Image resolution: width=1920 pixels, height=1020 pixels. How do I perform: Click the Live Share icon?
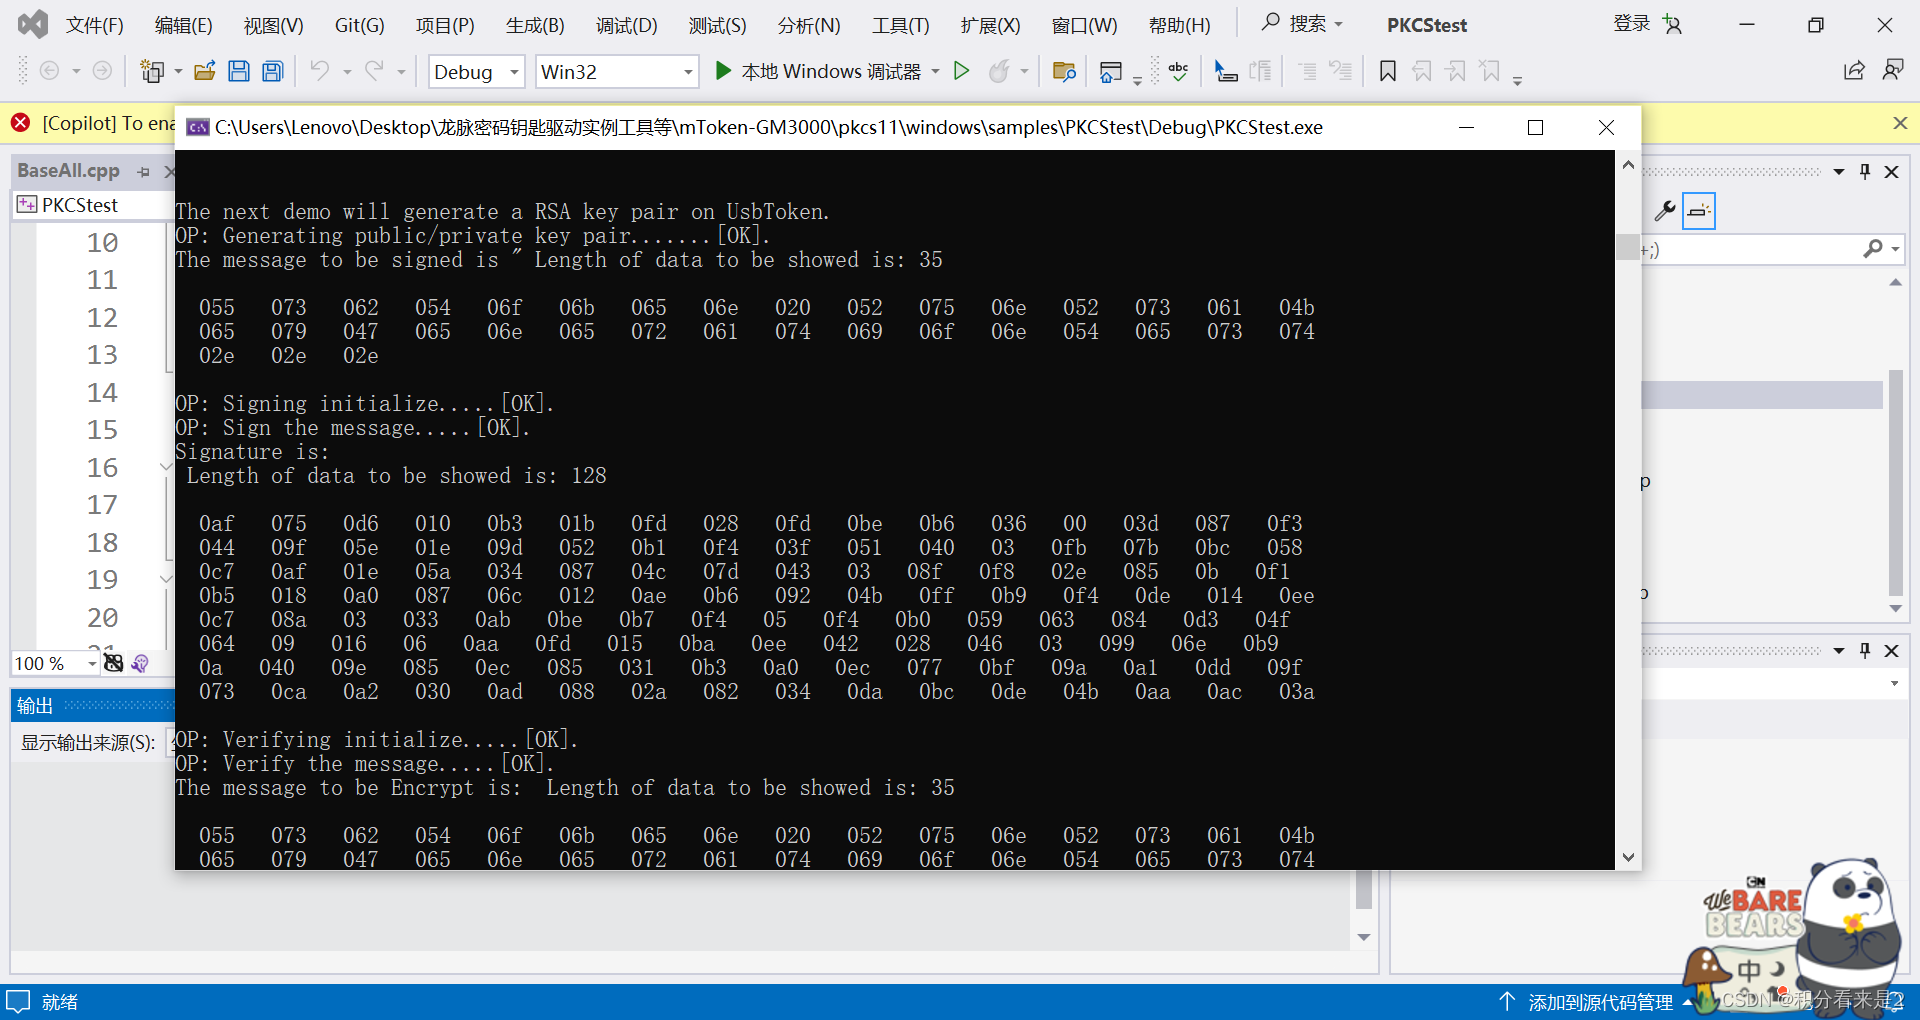[x=1854, y=70]
